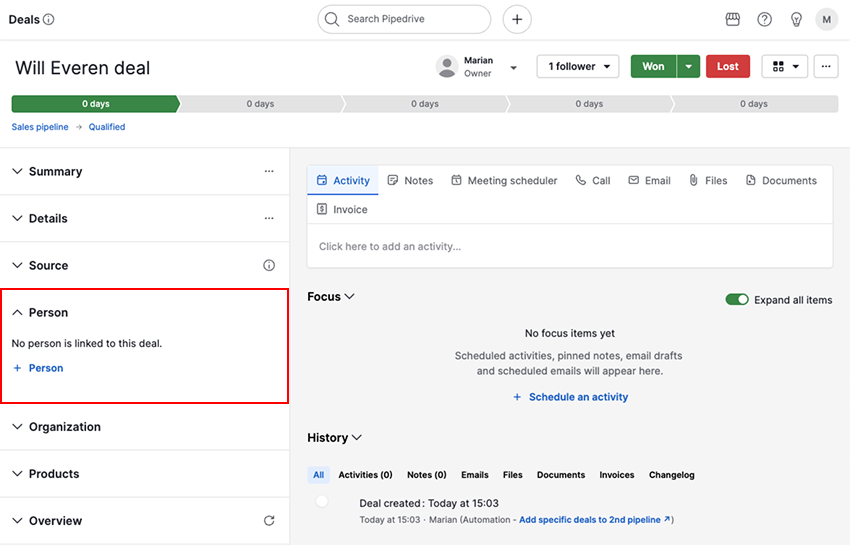Click the quick add plus icon
Viewport: 850px width, 545px height.
(516, 19)
